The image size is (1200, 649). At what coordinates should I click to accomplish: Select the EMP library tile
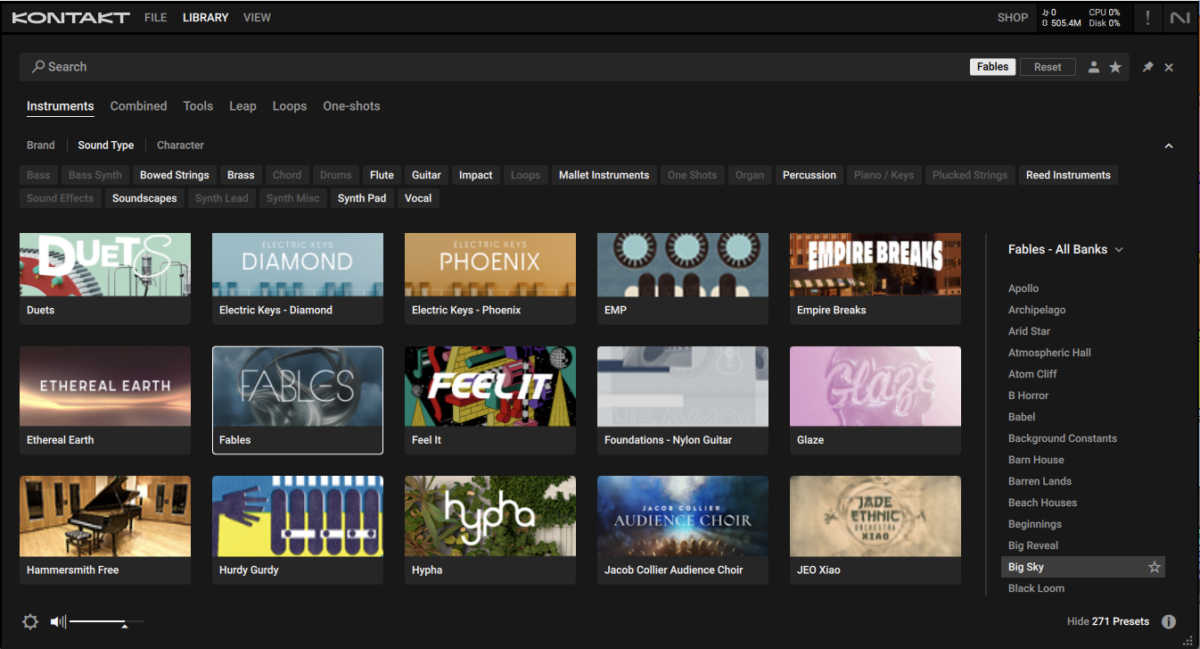pyautogui.click(x=683, y=278)
